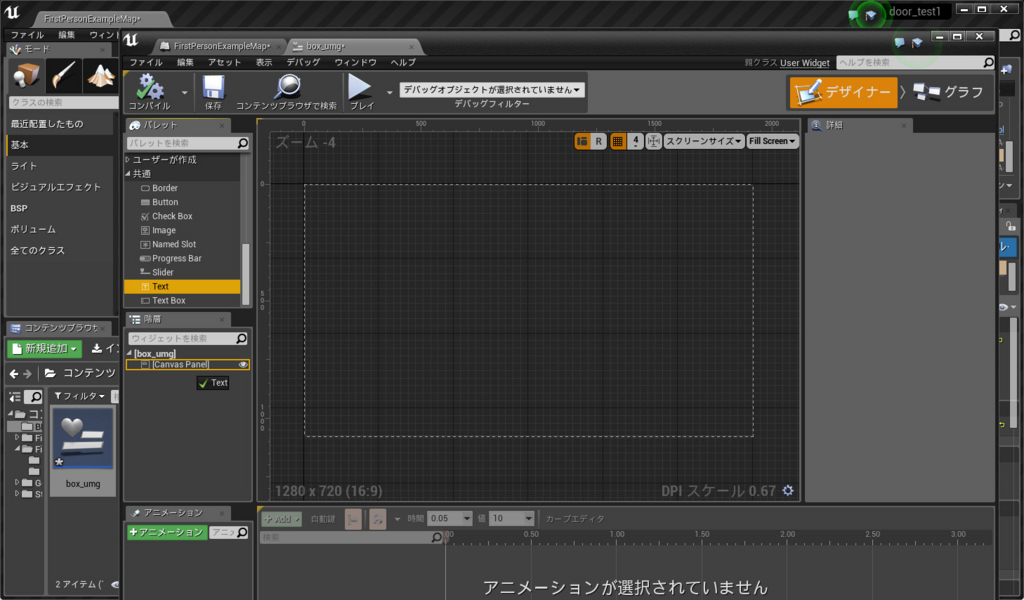Click the Content Browser folder search icon
1024x600 pixels.
click(x=35, y=396)
